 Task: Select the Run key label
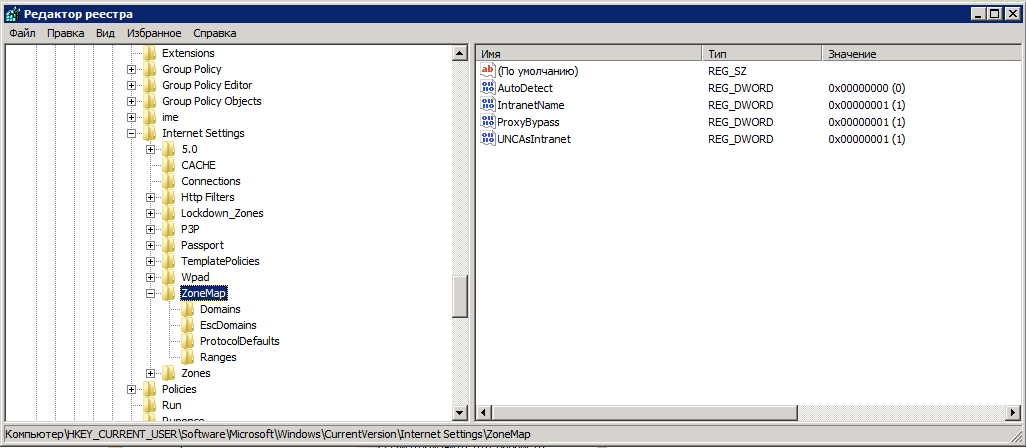(x=171, y=405)
